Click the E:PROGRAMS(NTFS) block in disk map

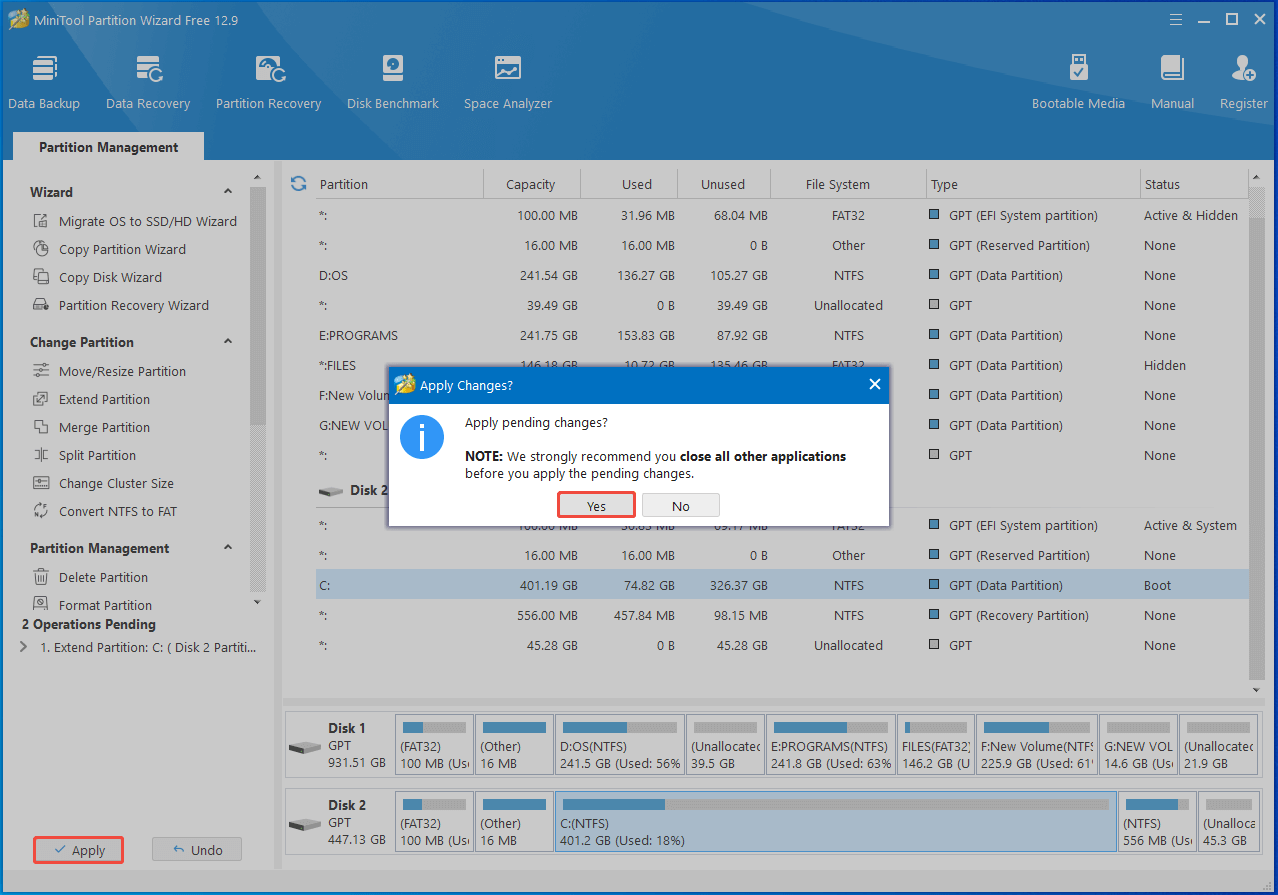tap(831, 744)
